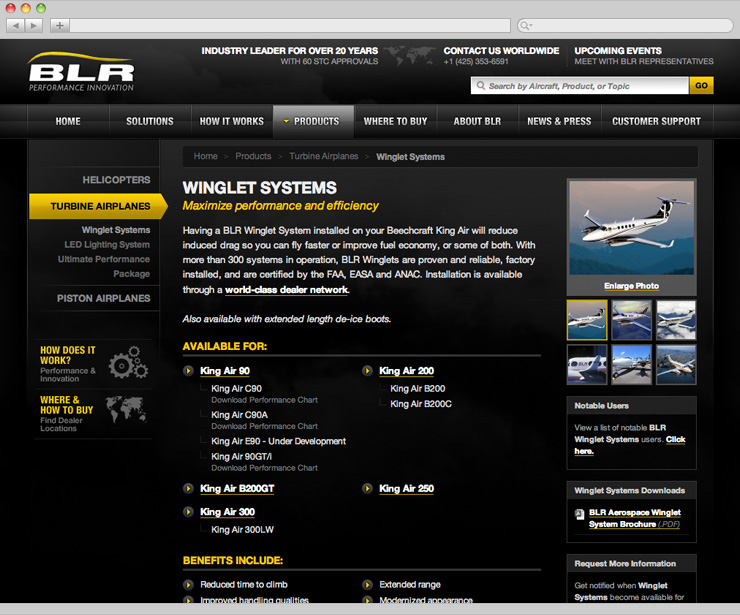Click the Search by Aircraft, Product, or Topic field

point(580,85)
